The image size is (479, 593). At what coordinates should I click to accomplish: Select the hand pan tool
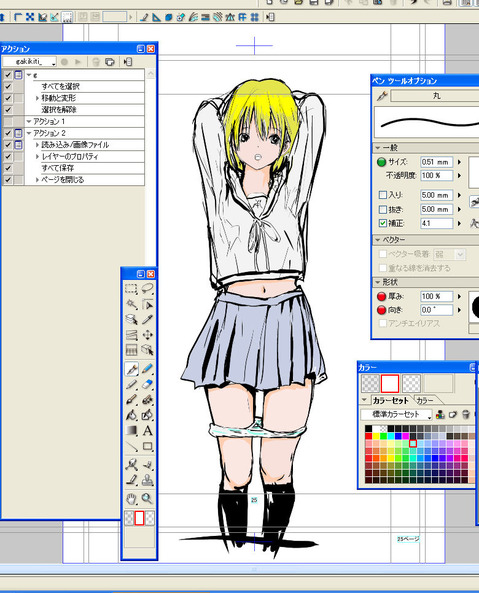(x=131, y=498)
